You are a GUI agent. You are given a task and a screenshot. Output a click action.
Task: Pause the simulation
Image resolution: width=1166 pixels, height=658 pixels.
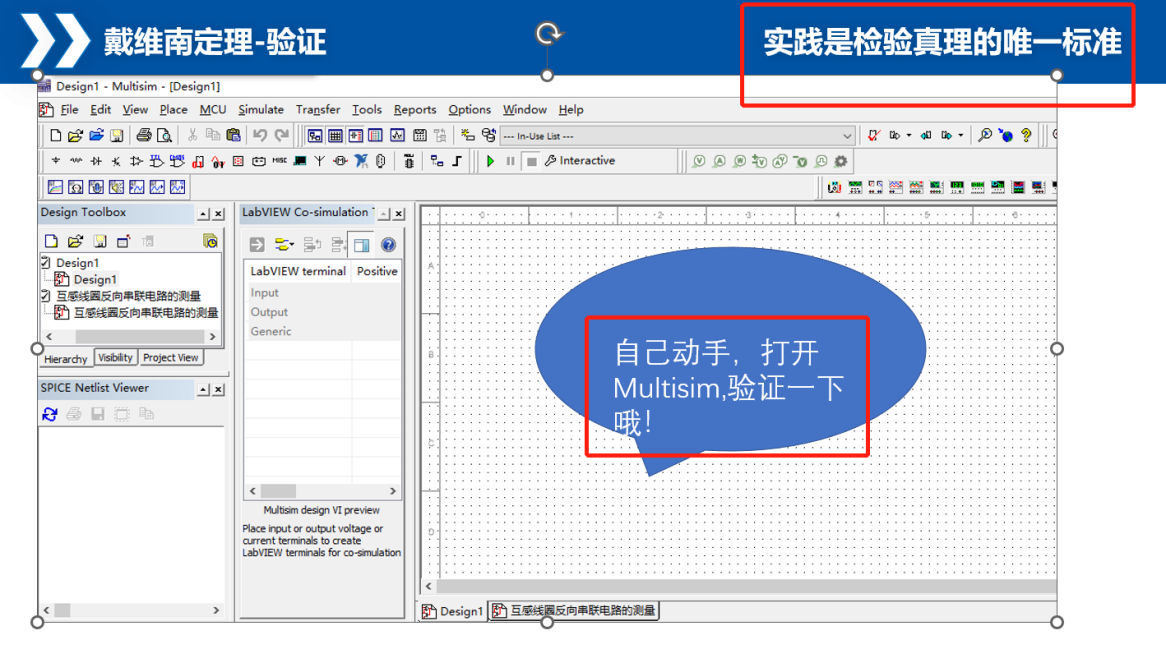click(510, 161)
